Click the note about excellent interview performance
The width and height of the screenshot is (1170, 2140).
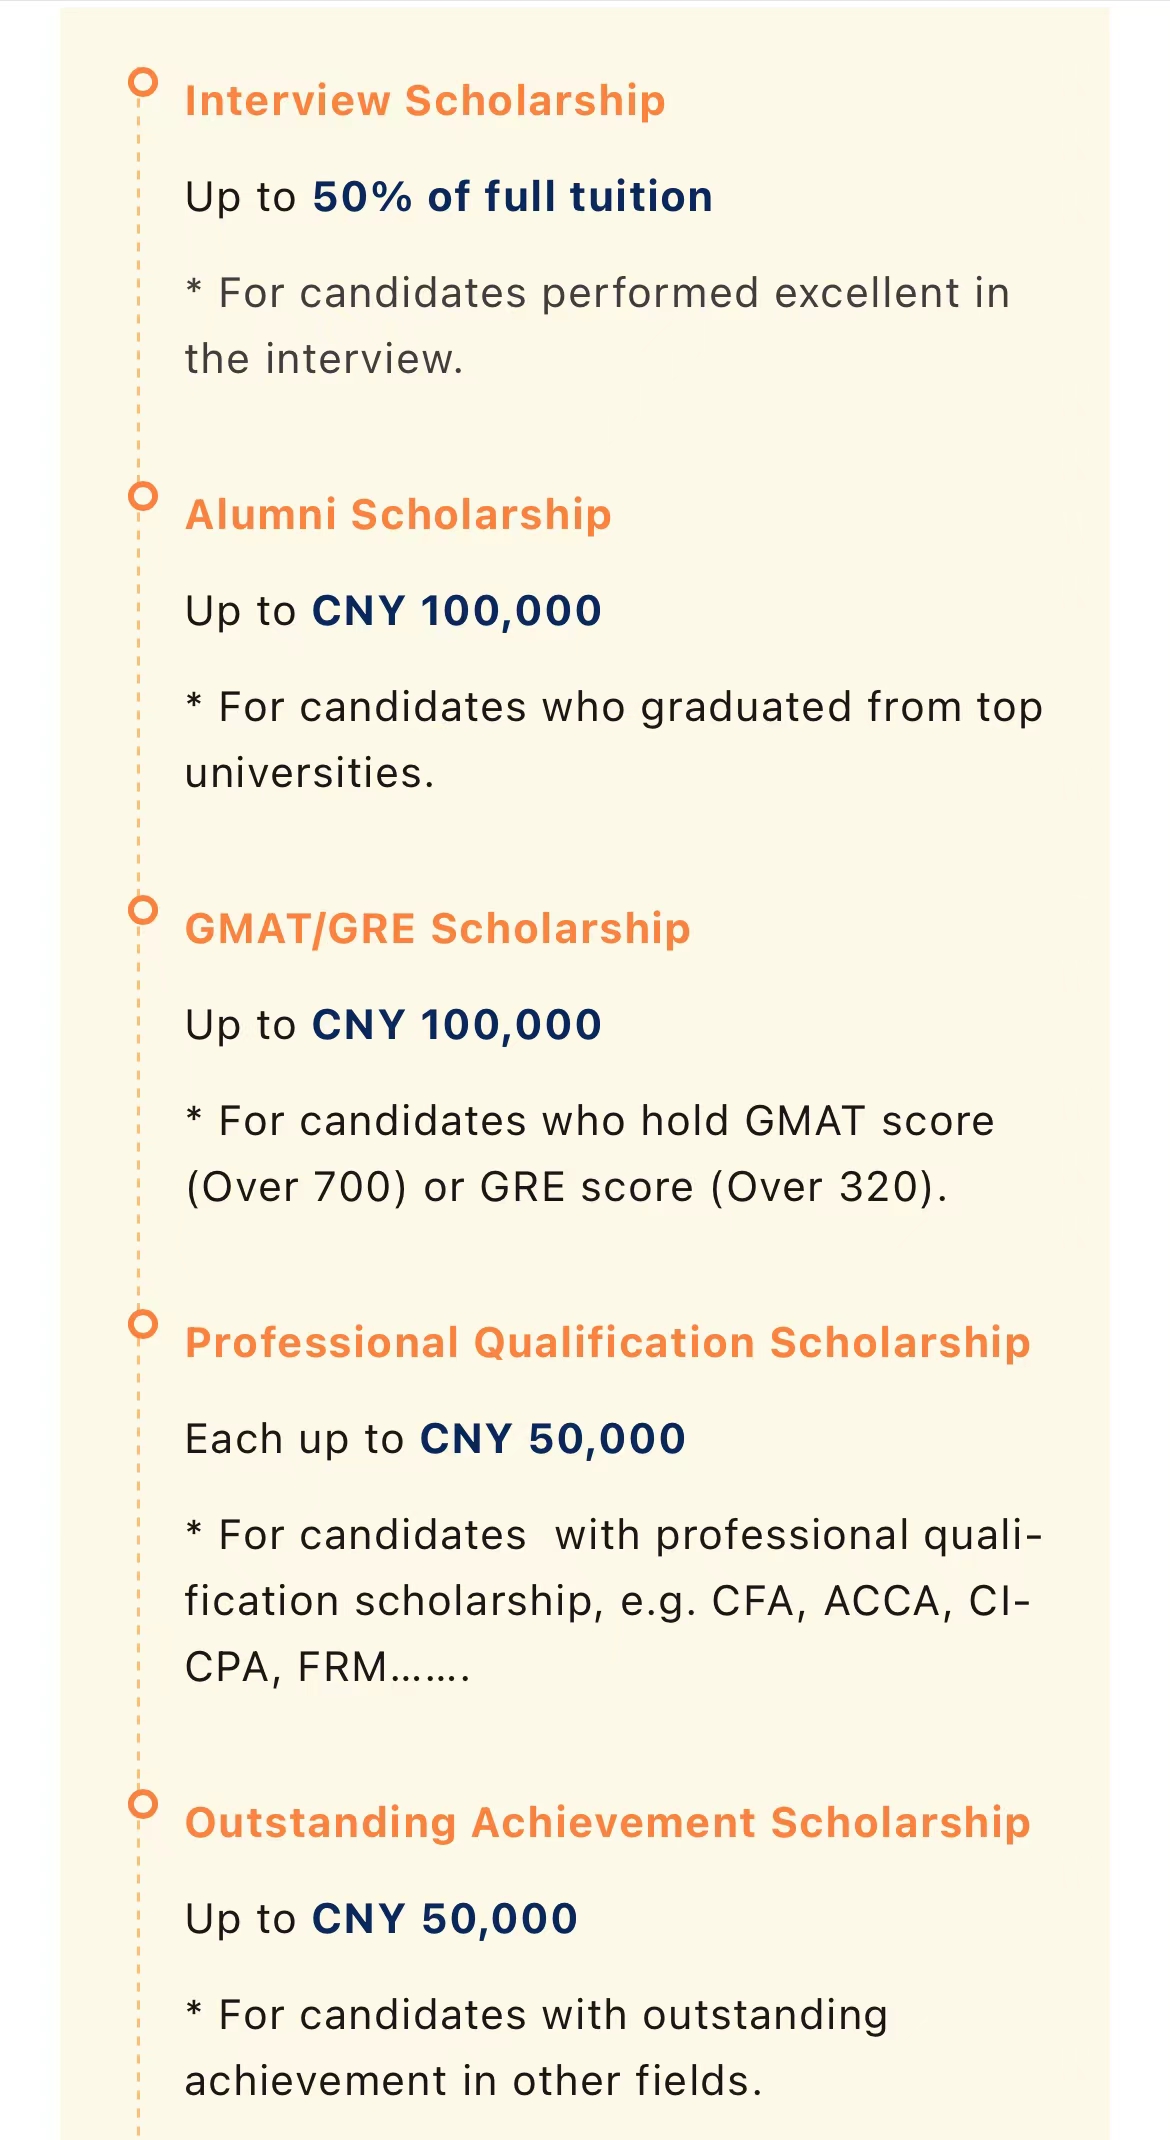point(597,326)
